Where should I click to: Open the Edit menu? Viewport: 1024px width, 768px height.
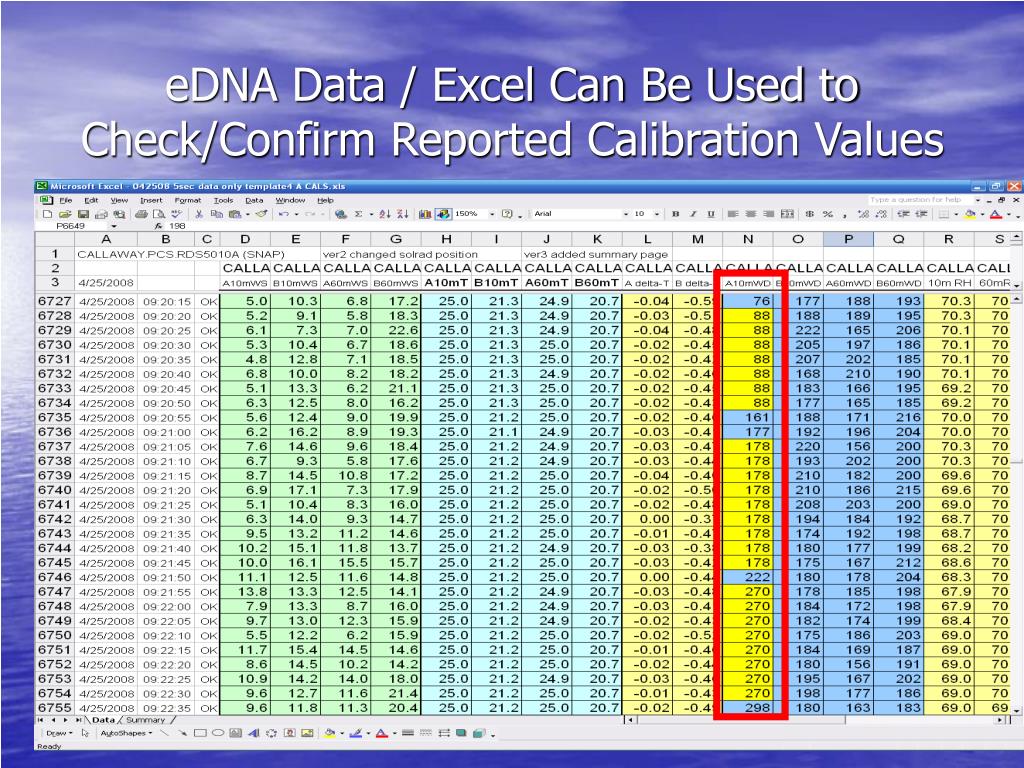click(x=91, y=200)
